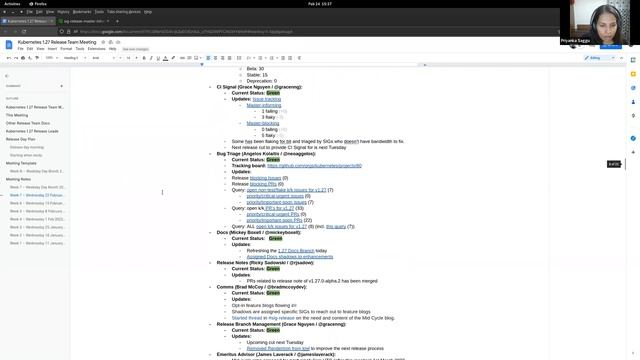This screenshot has height=360, width=640.
Task: Click the Insert link icon
Action: click(x=182, y=58)
